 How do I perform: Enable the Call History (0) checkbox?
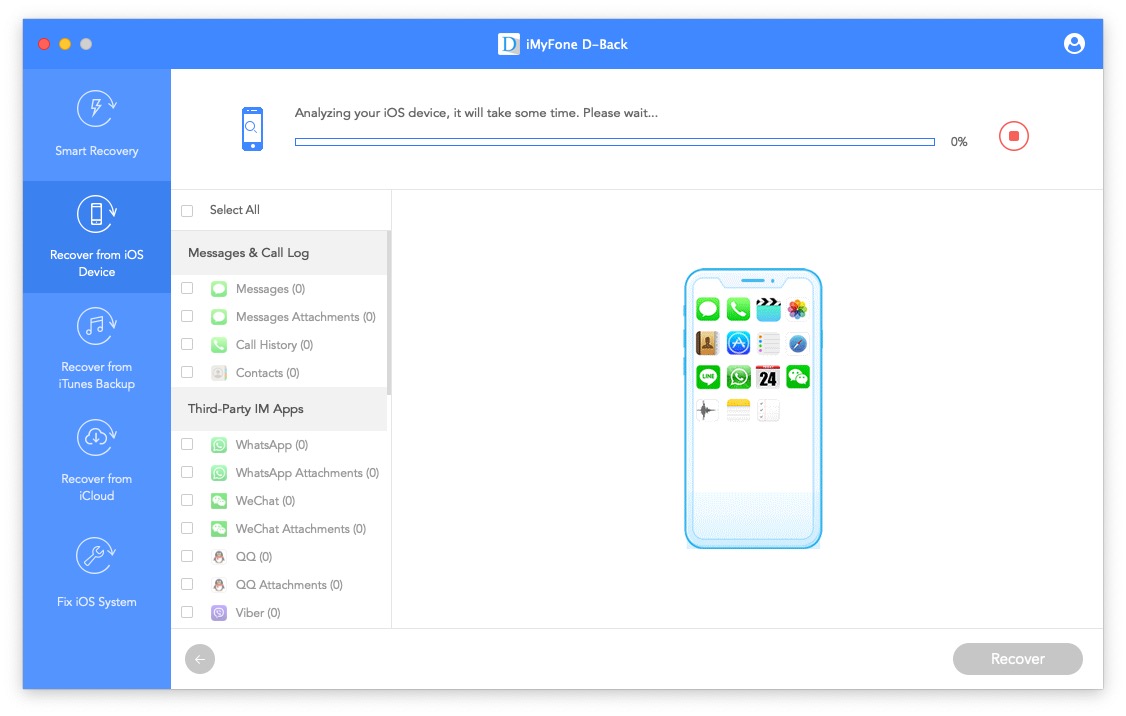187,344
